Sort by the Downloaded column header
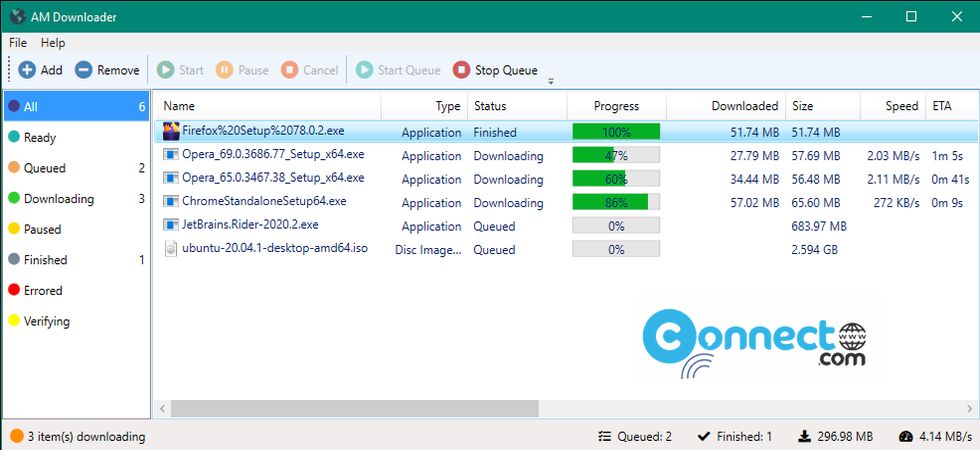The width and height of the screenshot is (980, 450). 726,106
